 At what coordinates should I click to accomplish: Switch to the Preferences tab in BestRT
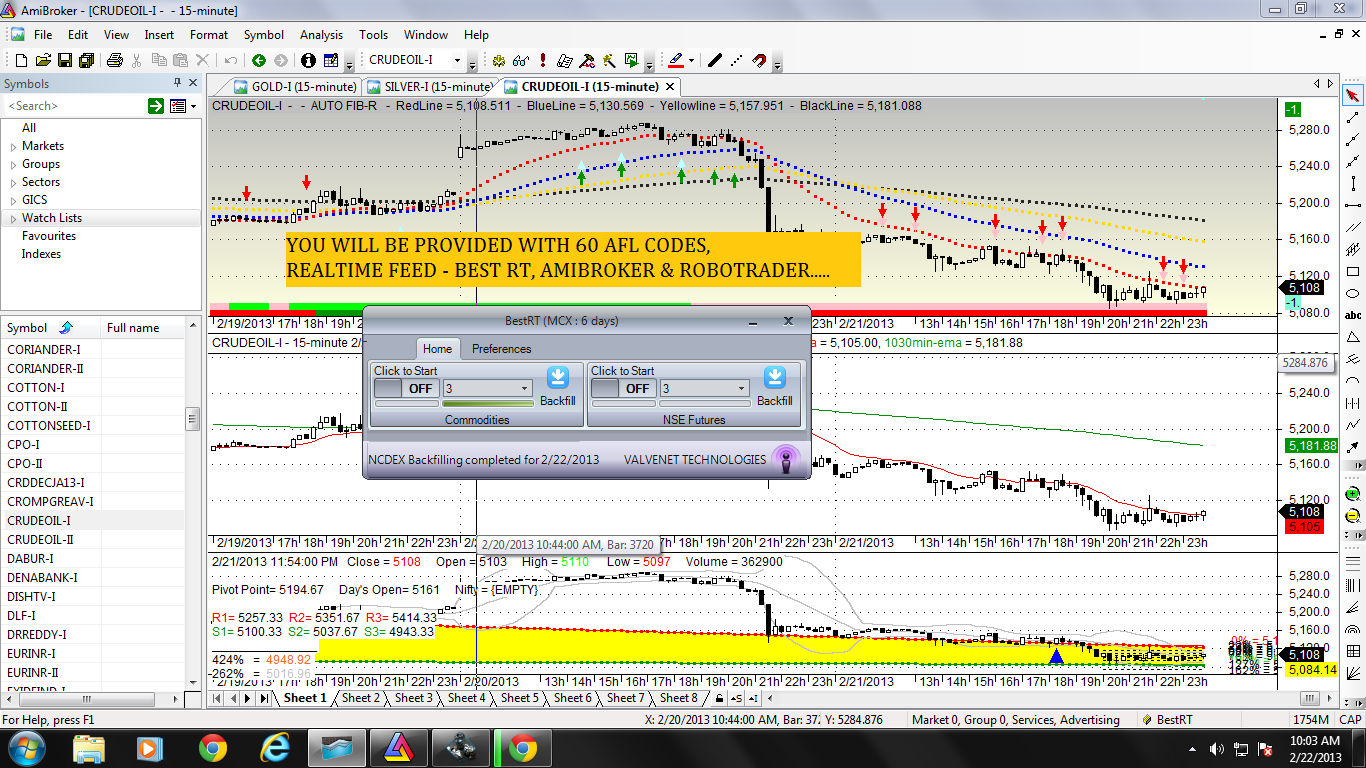[501, 349]
